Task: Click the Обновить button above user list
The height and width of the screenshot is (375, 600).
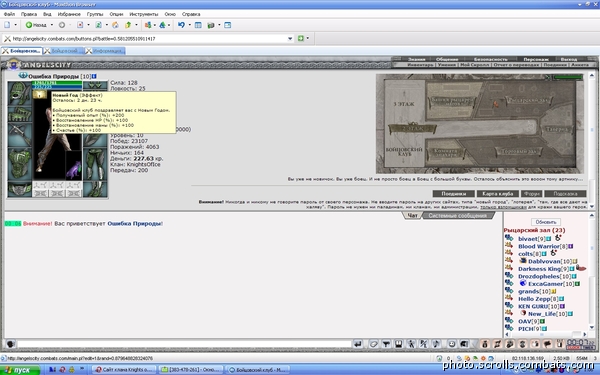Action: [546, 222]
